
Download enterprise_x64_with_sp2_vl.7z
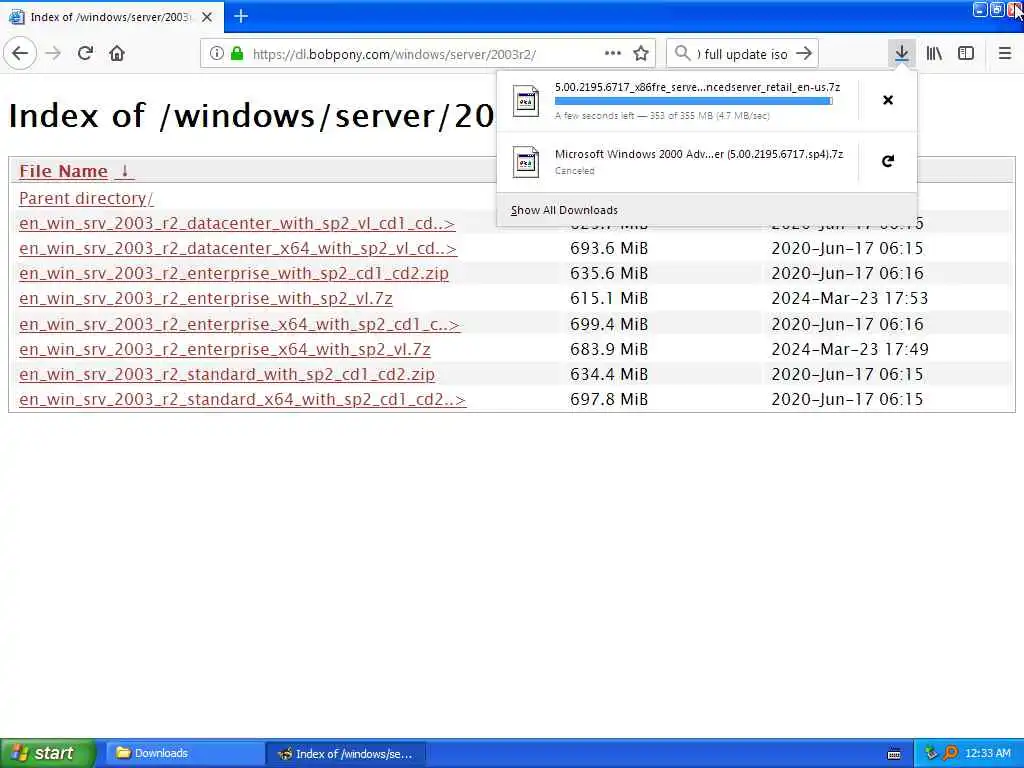click(x=225, y=349)
